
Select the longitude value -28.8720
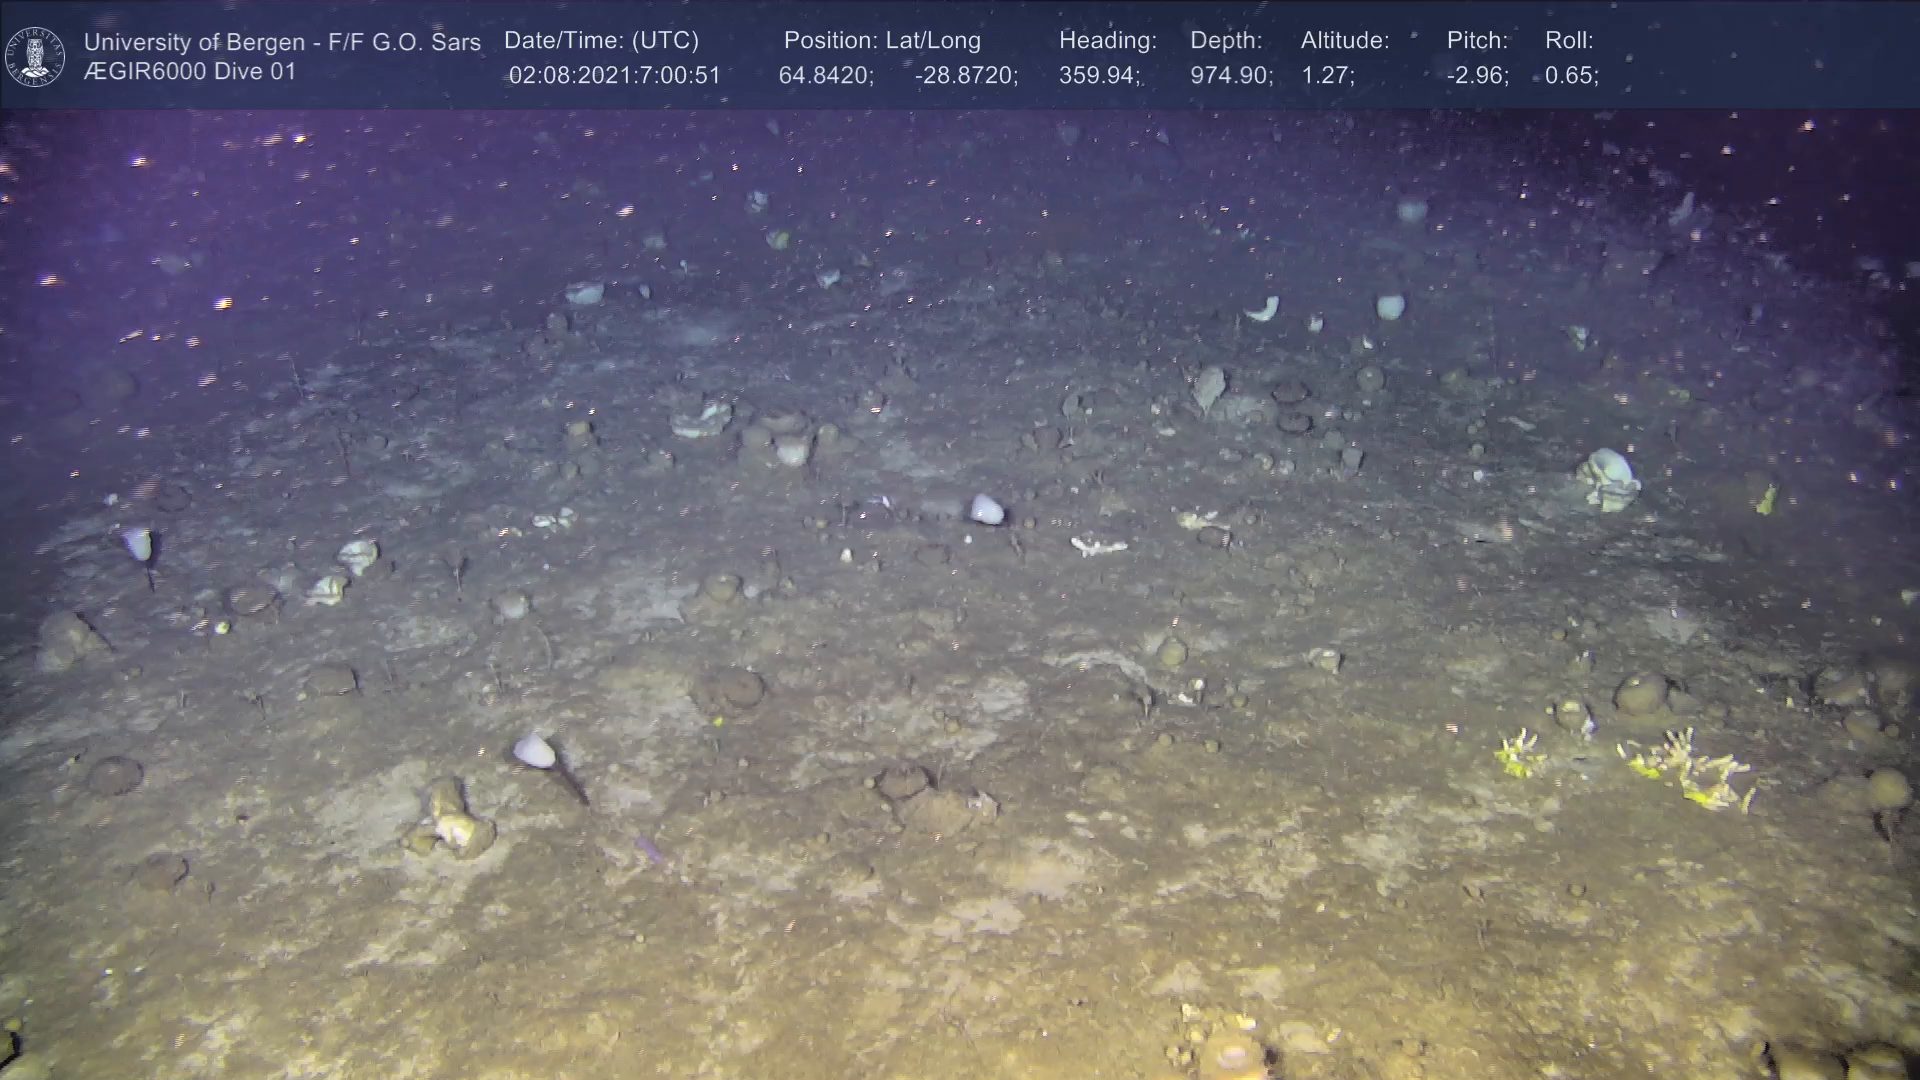(965, 76)
